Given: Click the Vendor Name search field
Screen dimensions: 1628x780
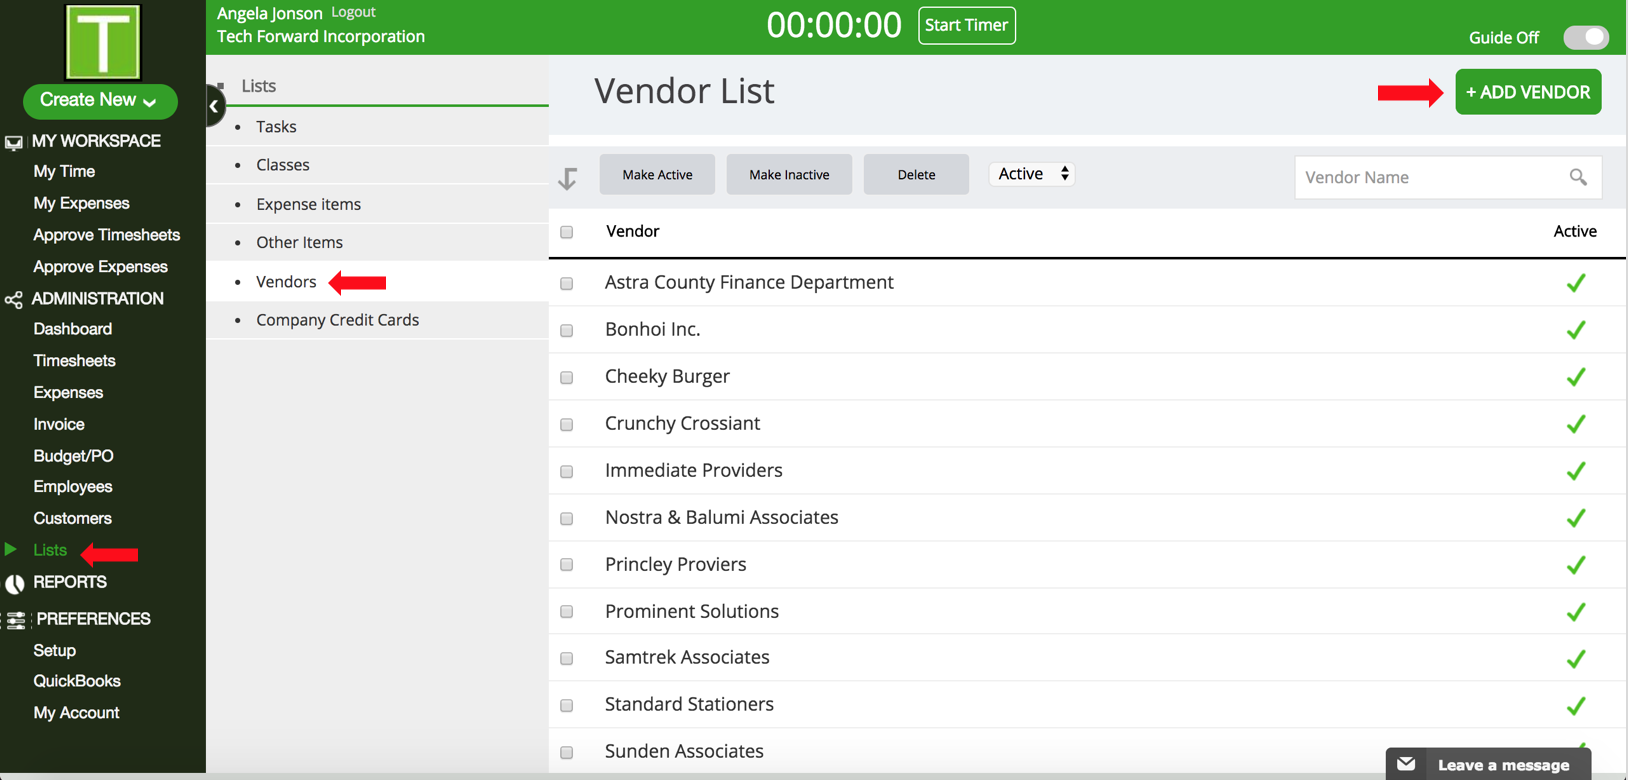Looking at the screenshot, I should tap(1448, 177).
